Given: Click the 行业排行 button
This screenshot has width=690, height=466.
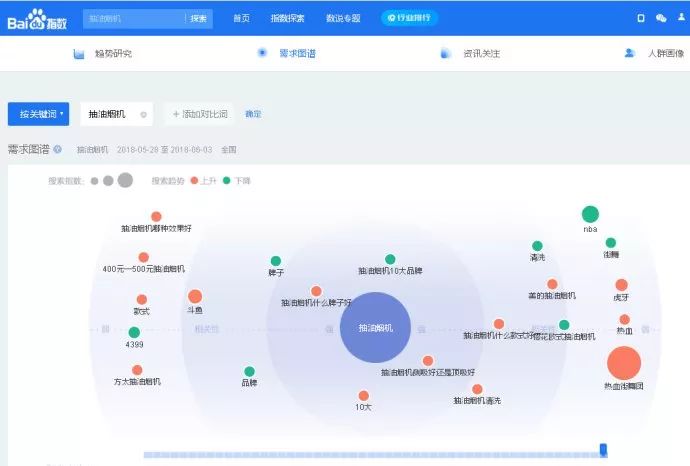Looking at the screenshot, I should coord(409,18).
